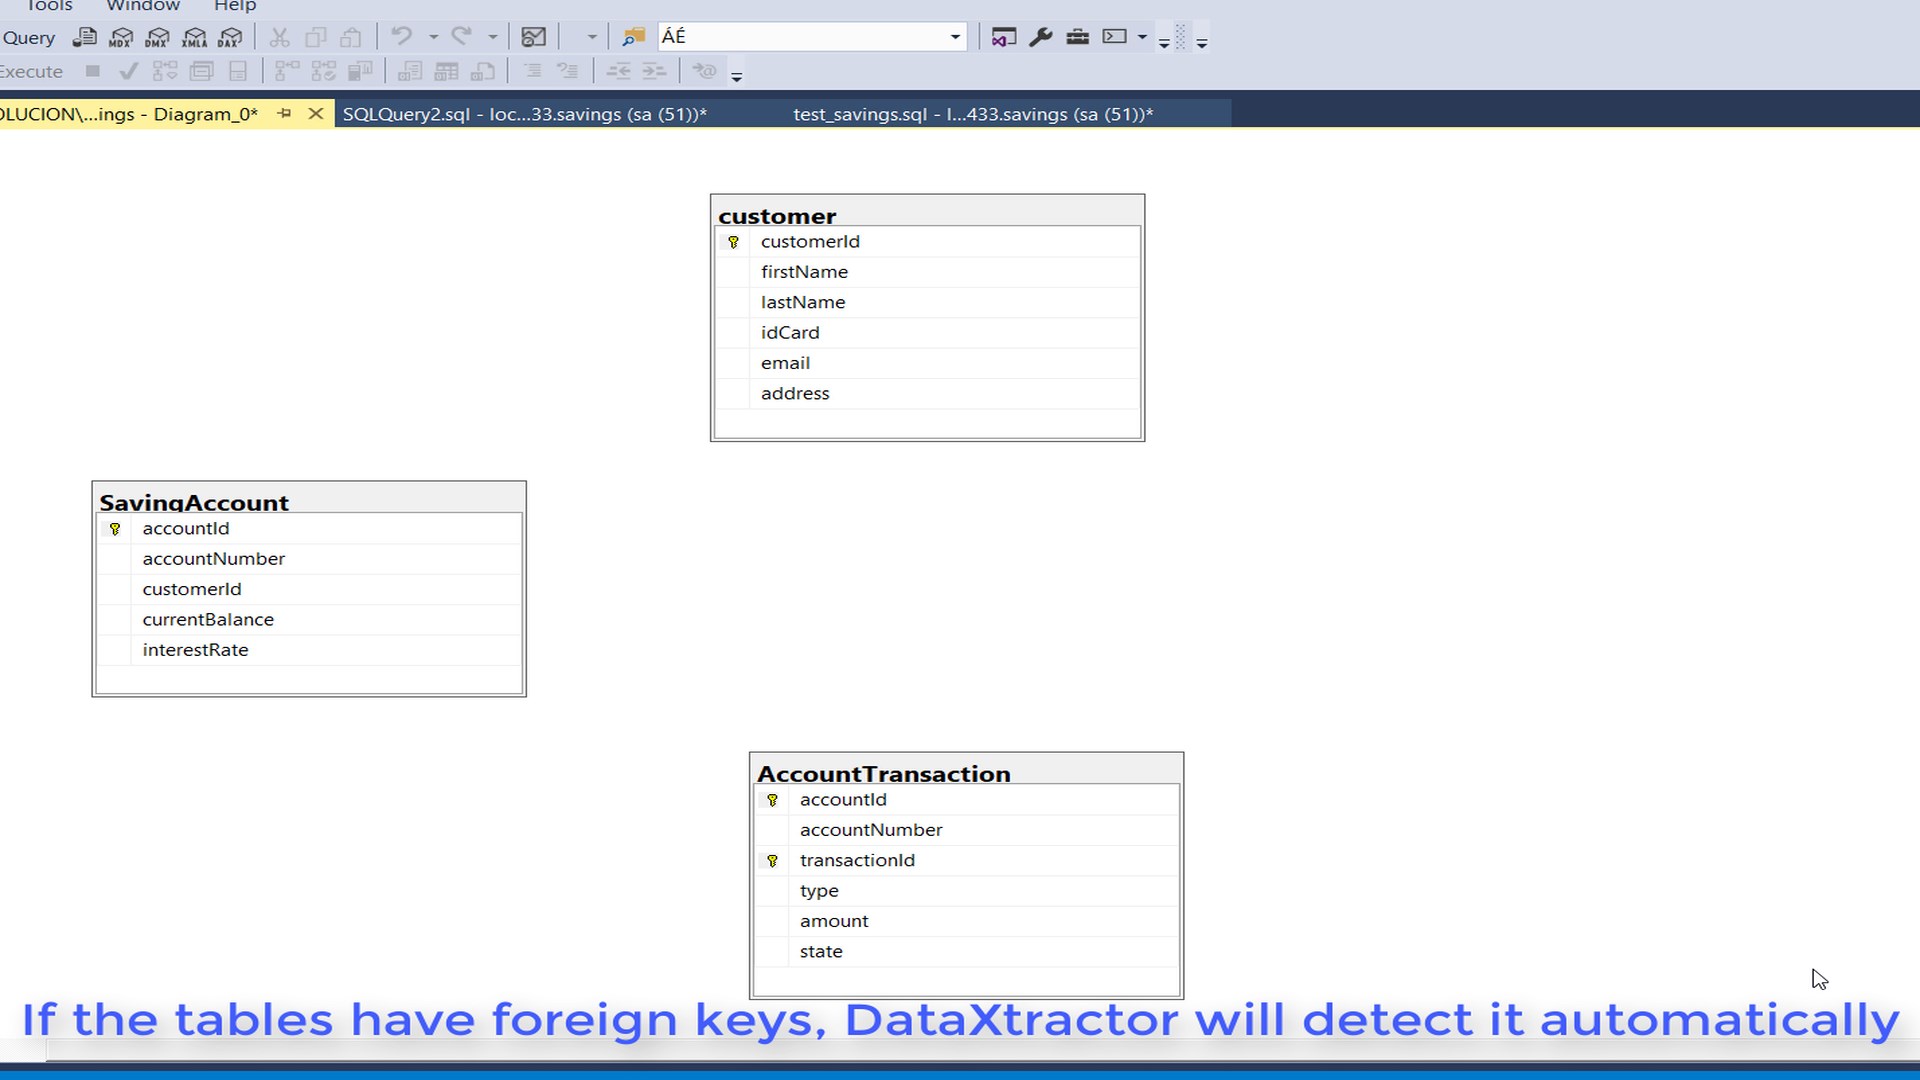1920x1080 pixels.
Task: Open the wrench properties icon
Action: coord(1040,37)
